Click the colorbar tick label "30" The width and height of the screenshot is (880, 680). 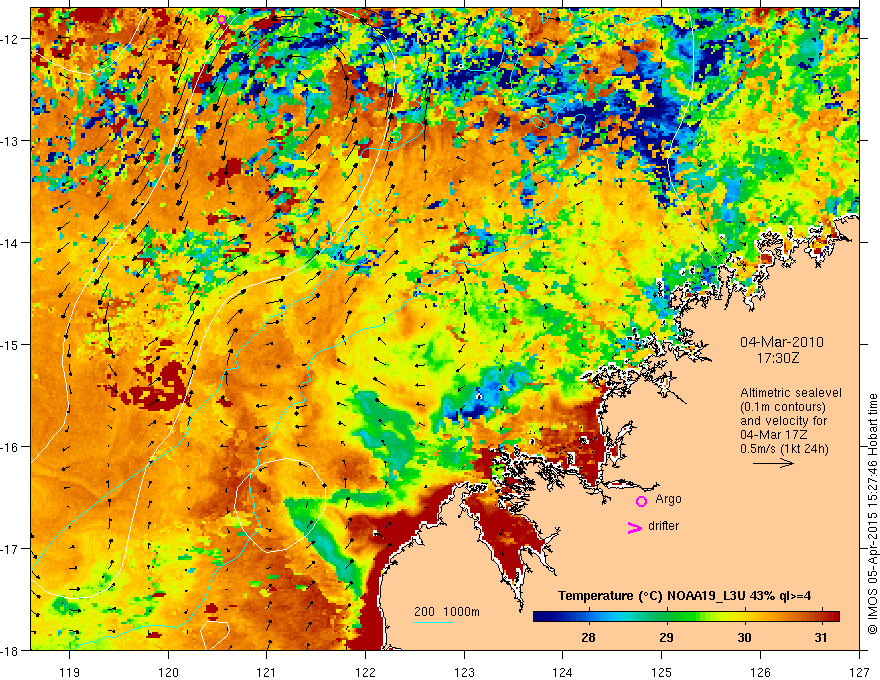[744, 637]
